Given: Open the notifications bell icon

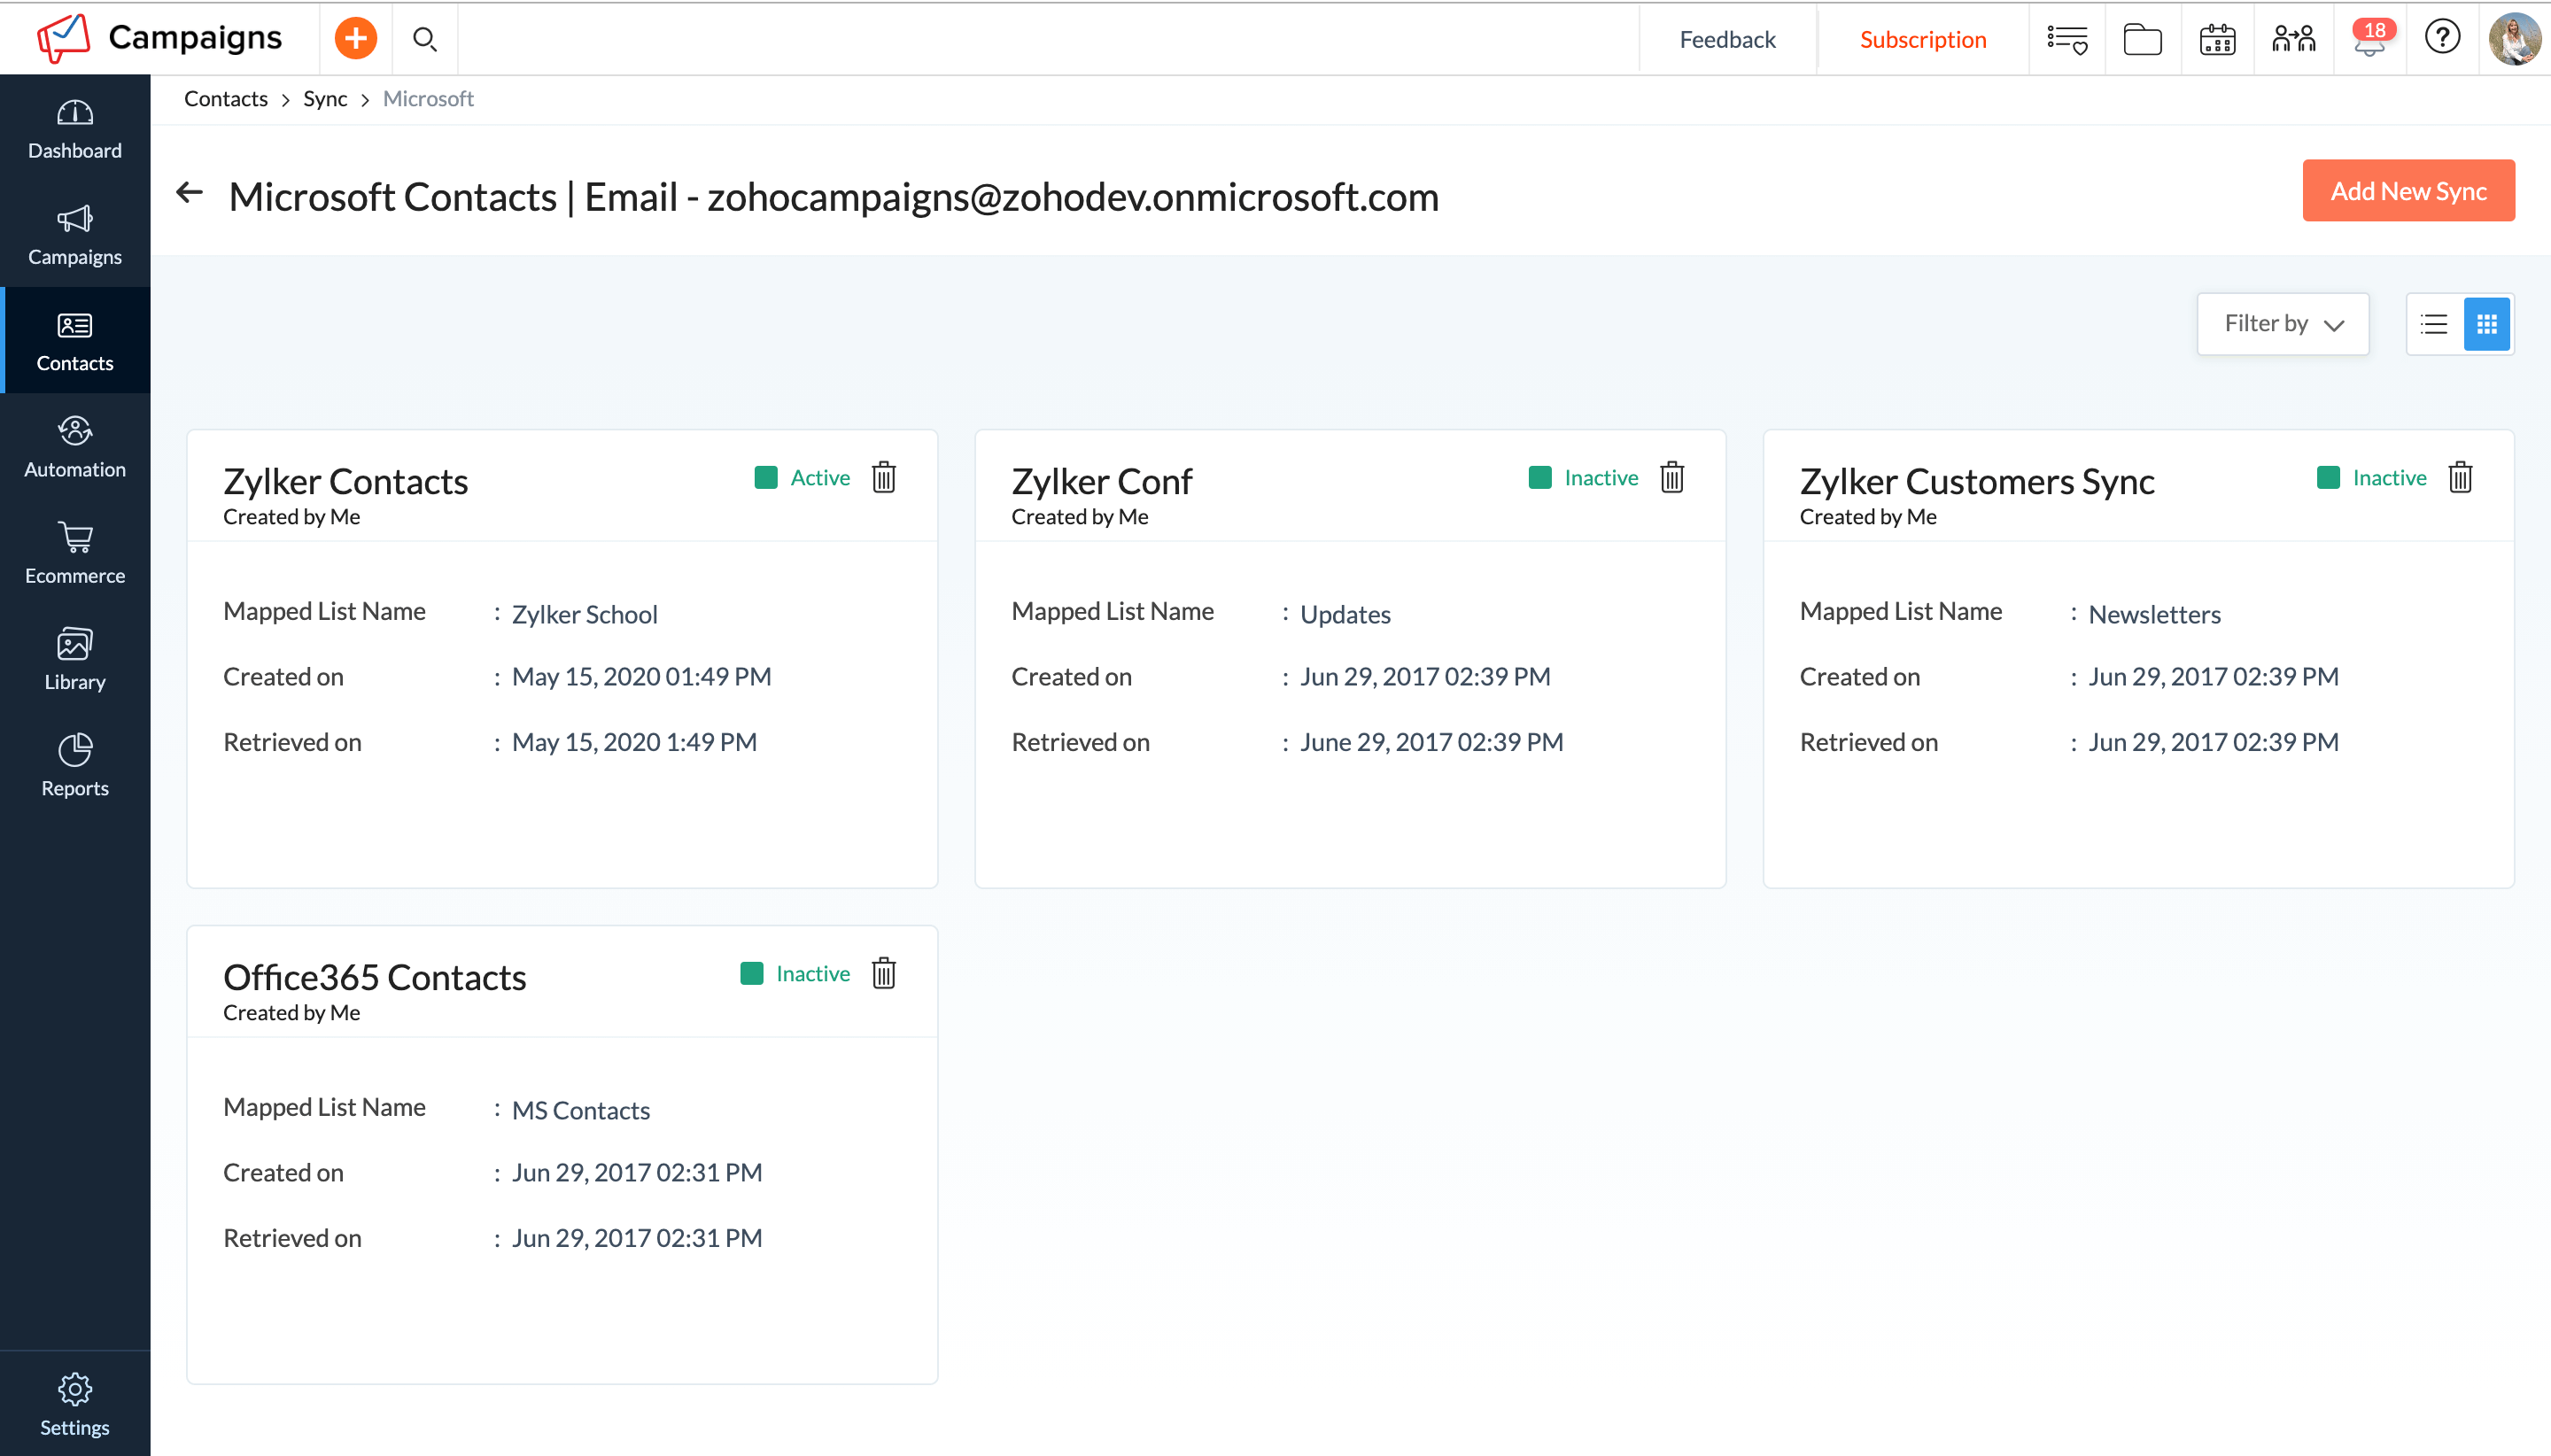Looking at the screenshot, I should point(2369,40).
